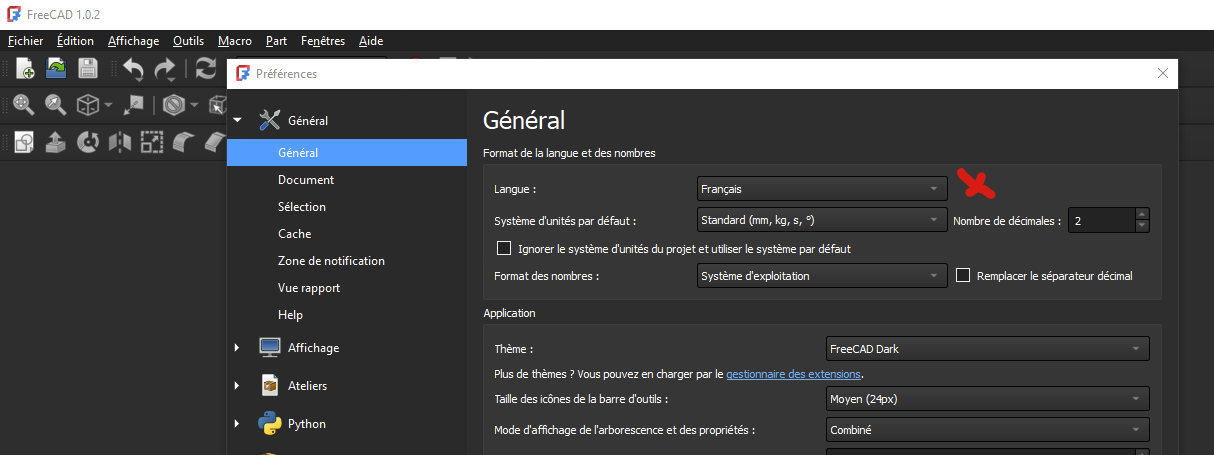This screenshot has width=1214, height=455.
Task: Increase Nombre de décimales with up arrow
Action: pyautogui.click(x=1142, y=213)
